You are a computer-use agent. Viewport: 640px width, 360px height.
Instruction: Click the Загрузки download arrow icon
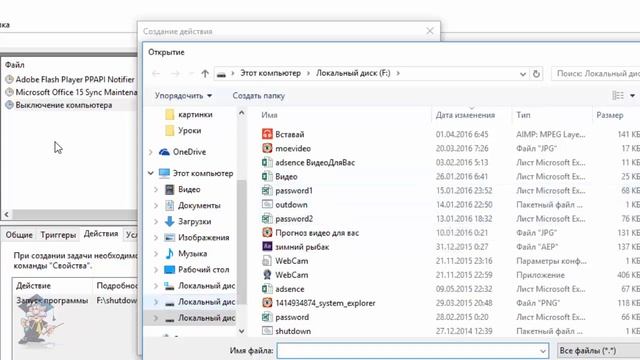click(x=169, y=221)
